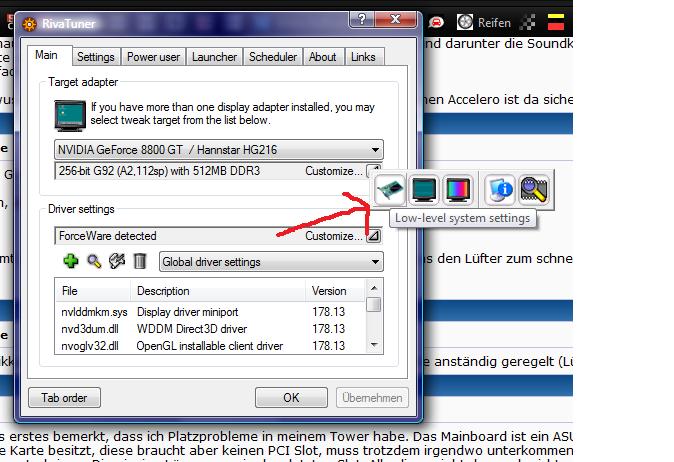The height and width of the screenshot is (462, 674).
Task: Open the Power user tab
Action: coord(153,57)
